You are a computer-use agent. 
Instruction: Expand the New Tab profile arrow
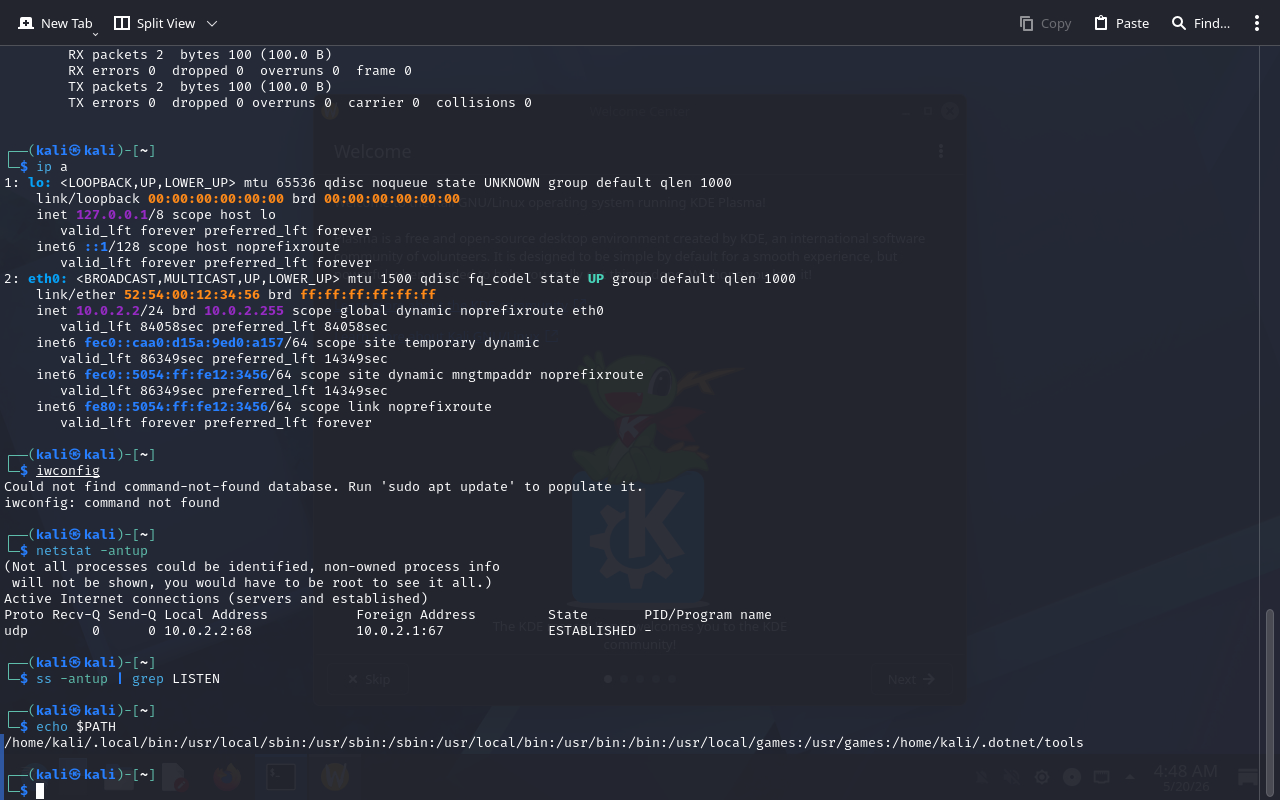point(95,34)
